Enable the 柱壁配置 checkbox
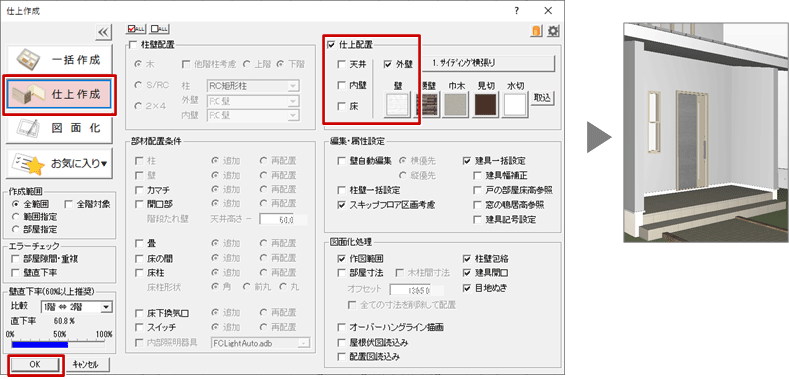The width and height of the screenshot is (789, 379). click(132, 45)
